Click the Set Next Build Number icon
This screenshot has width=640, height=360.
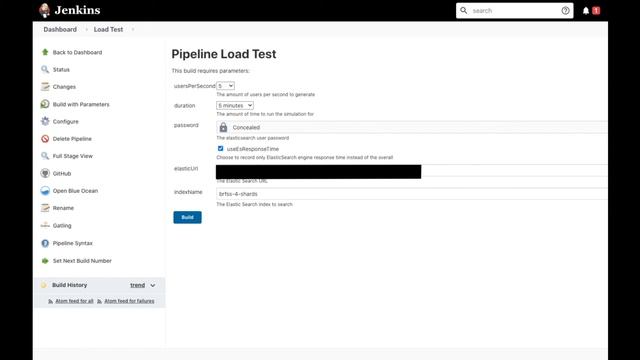tap(45, 260)
